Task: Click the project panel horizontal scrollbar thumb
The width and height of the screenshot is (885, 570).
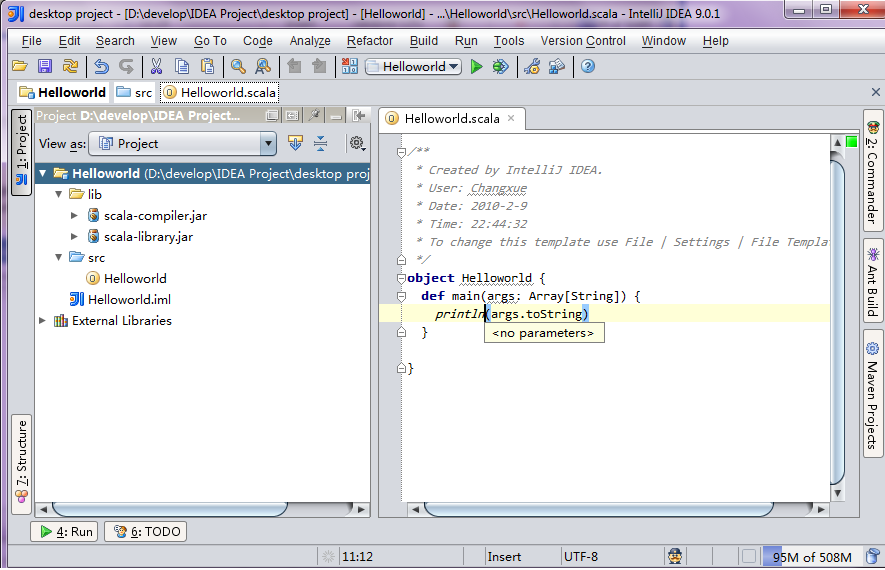Action: coord(169,509)
